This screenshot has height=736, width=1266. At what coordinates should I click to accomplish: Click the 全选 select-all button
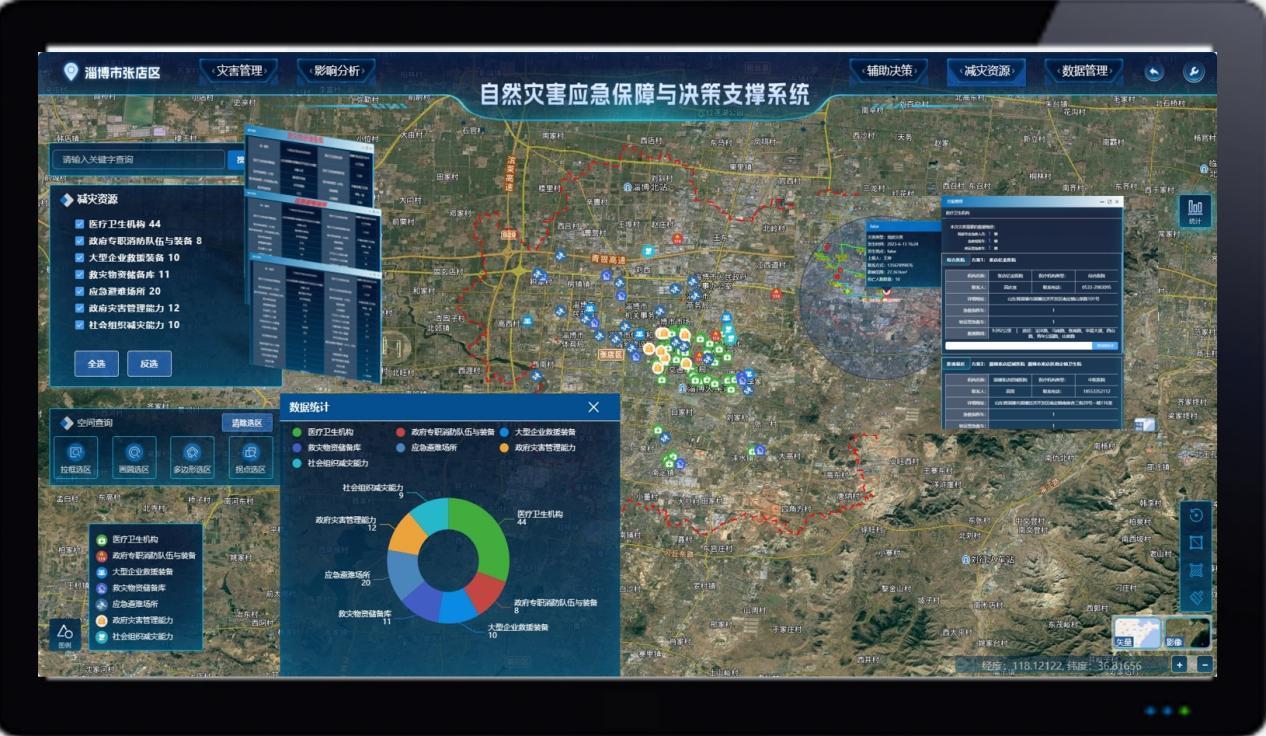(x=97, y=363)
